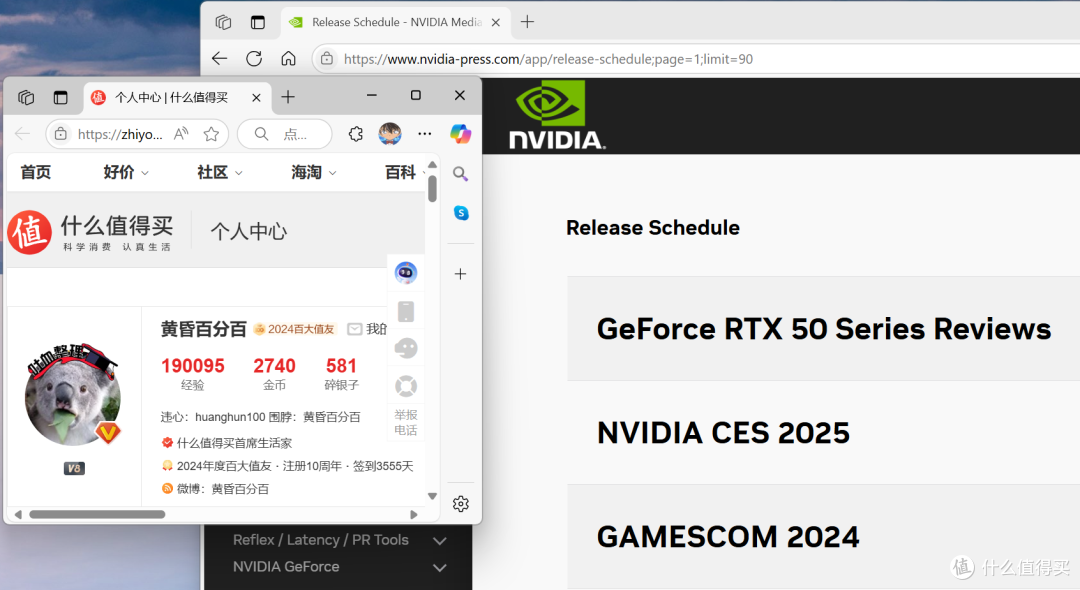Screen dimensions: 1080x590
Task: Open the robot assistant floating icon
Action: [x=406, y=273]
